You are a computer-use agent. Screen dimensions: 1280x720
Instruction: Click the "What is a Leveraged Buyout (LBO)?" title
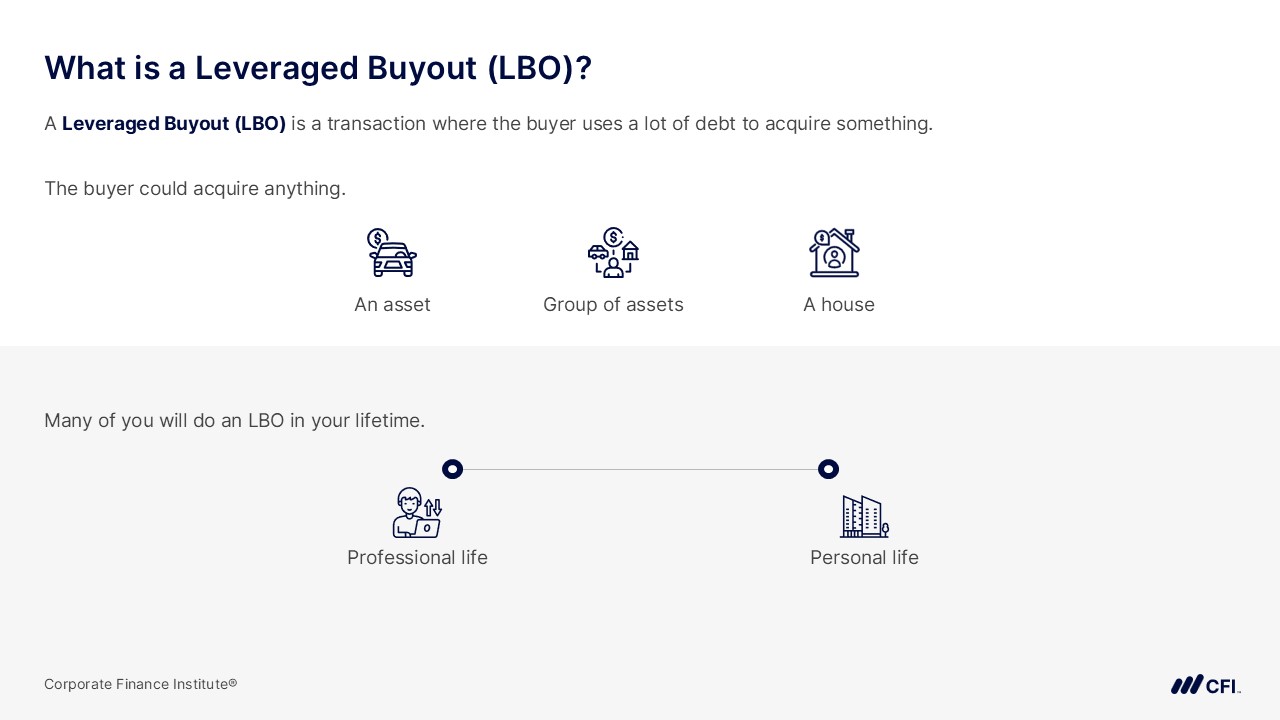(318, 68)
